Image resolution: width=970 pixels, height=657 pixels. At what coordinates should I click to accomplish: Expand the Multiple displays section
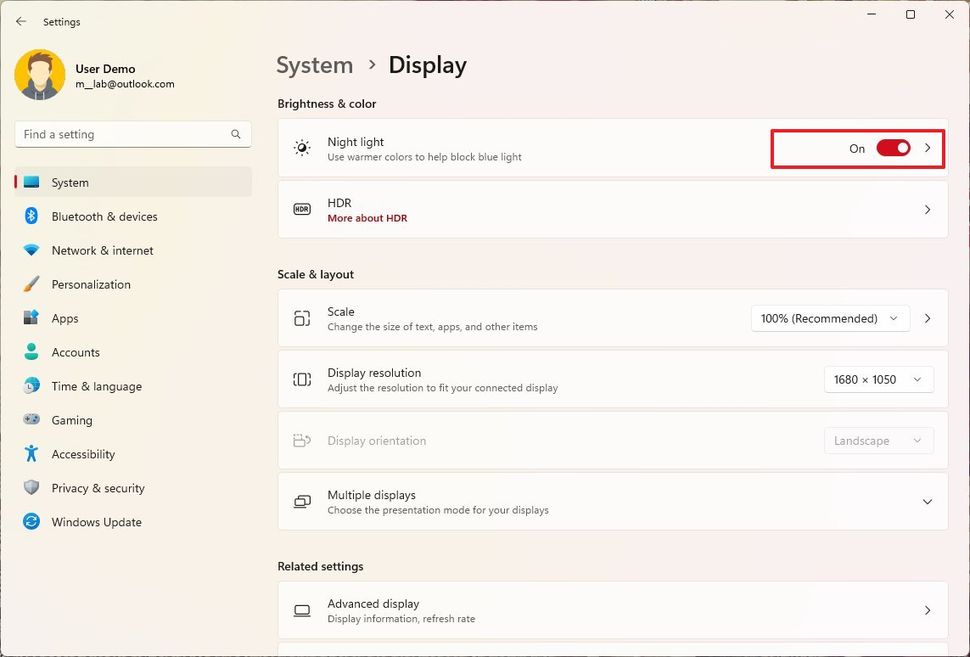click(927, 502)
